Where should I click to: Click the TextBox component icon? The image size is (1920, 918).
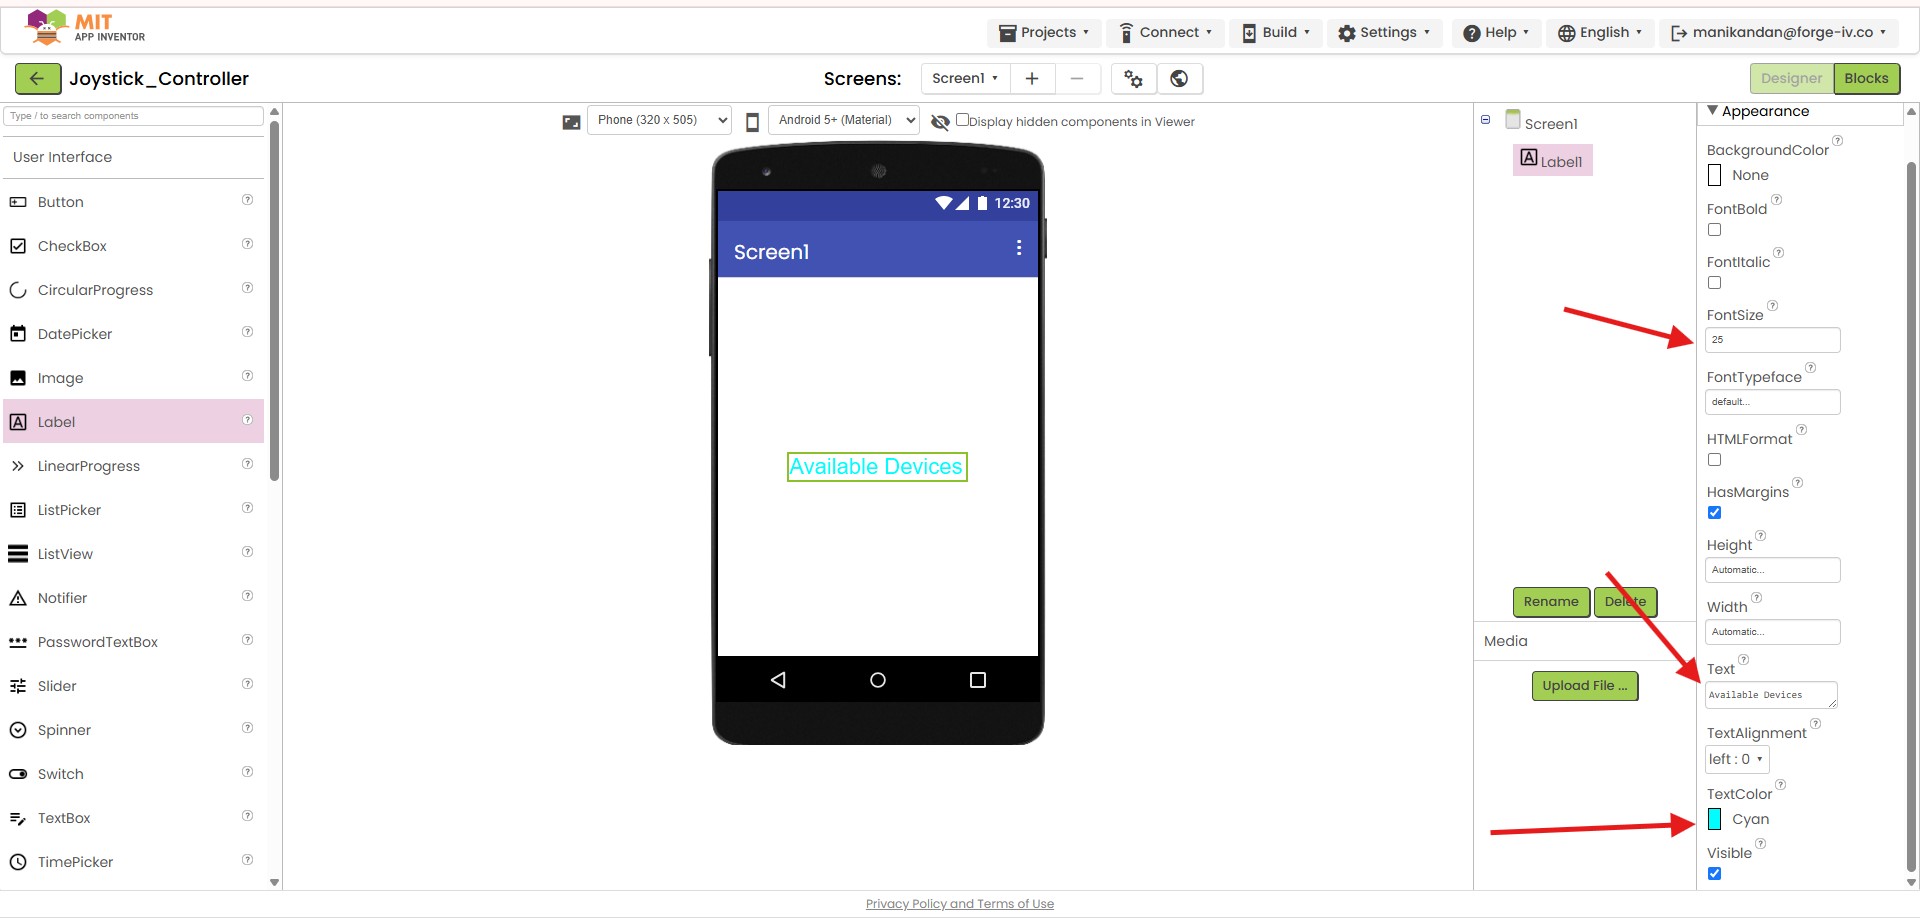tap(18, 818)
